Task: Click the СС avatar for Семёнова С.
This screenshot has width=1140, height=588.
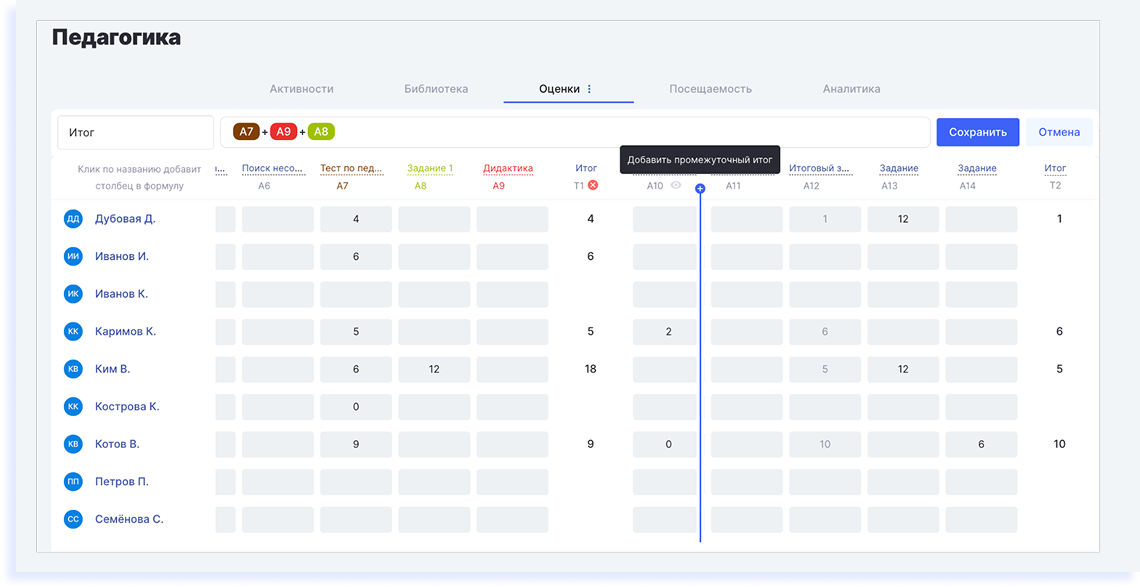Action: click(x=73, y=520)
